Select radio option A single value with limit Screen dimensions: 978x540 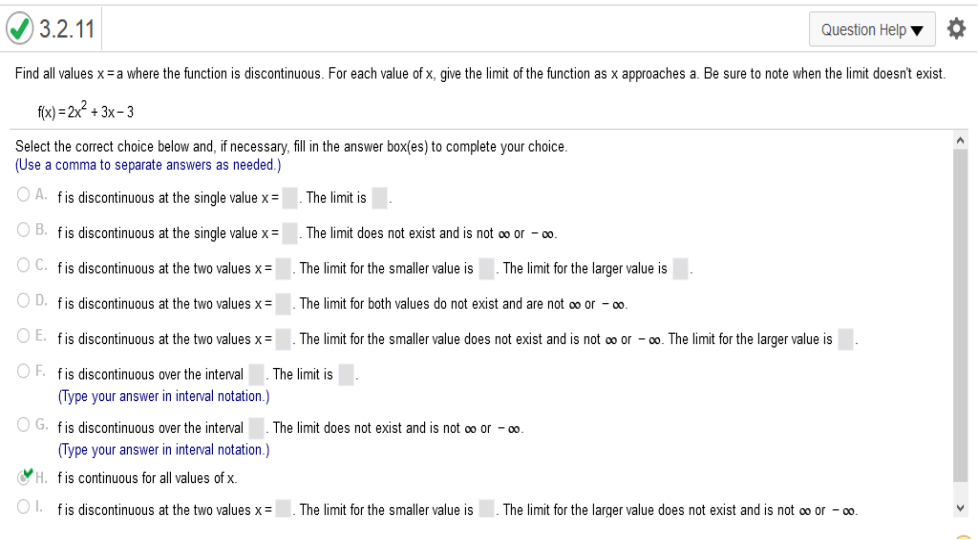point(23,195)
